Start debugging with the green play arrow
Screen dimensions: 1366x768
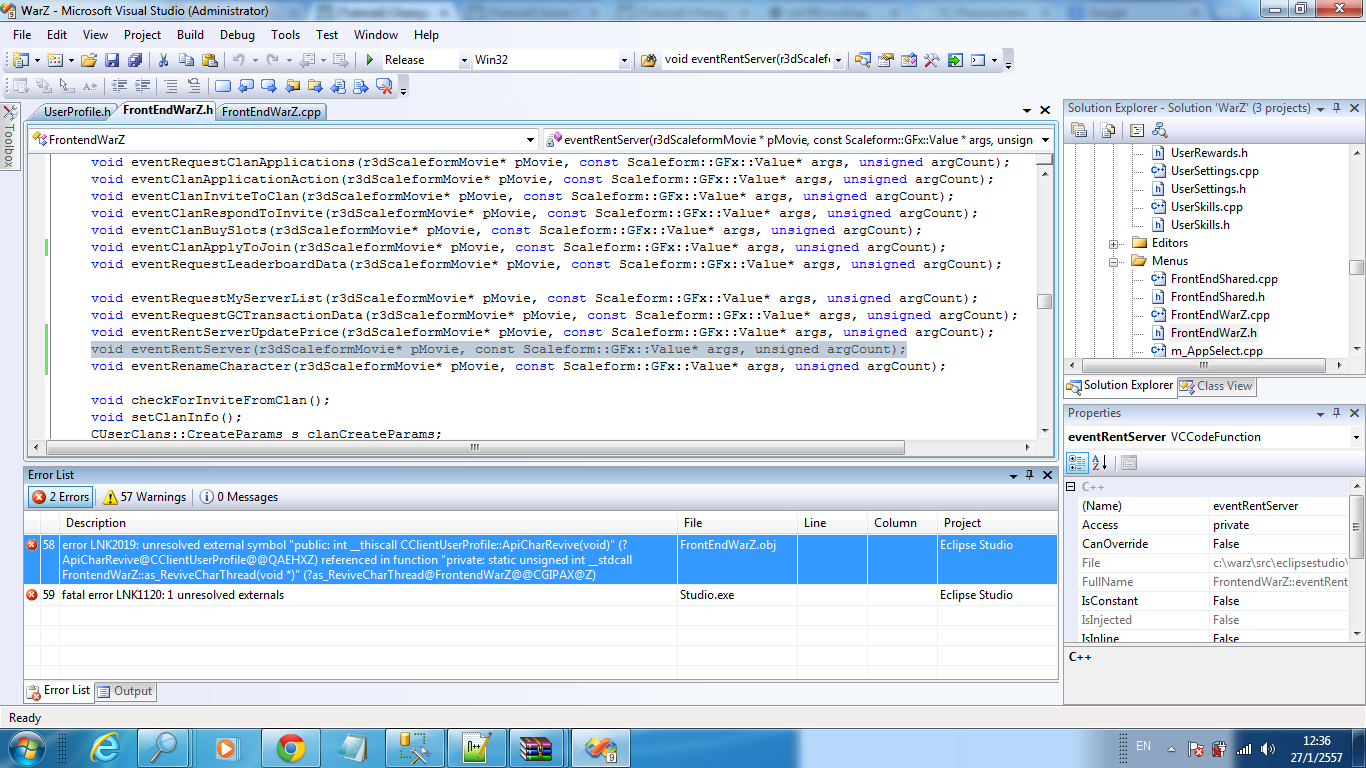(370, 60)
